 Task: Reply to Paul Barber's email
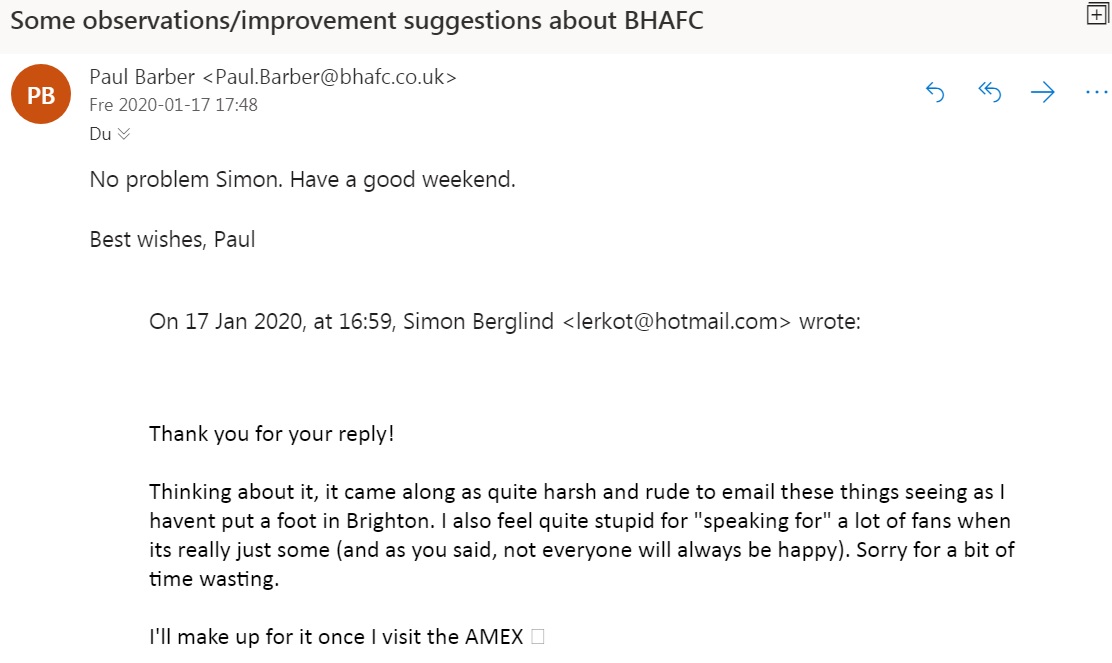tap(935, 92)
